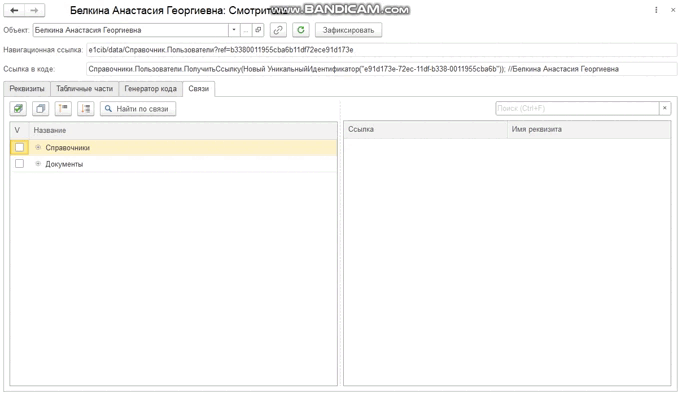The width and height of the screenshot is (682, 394).
Task: Click the Навигационная ссылка field
Action: 381,50
